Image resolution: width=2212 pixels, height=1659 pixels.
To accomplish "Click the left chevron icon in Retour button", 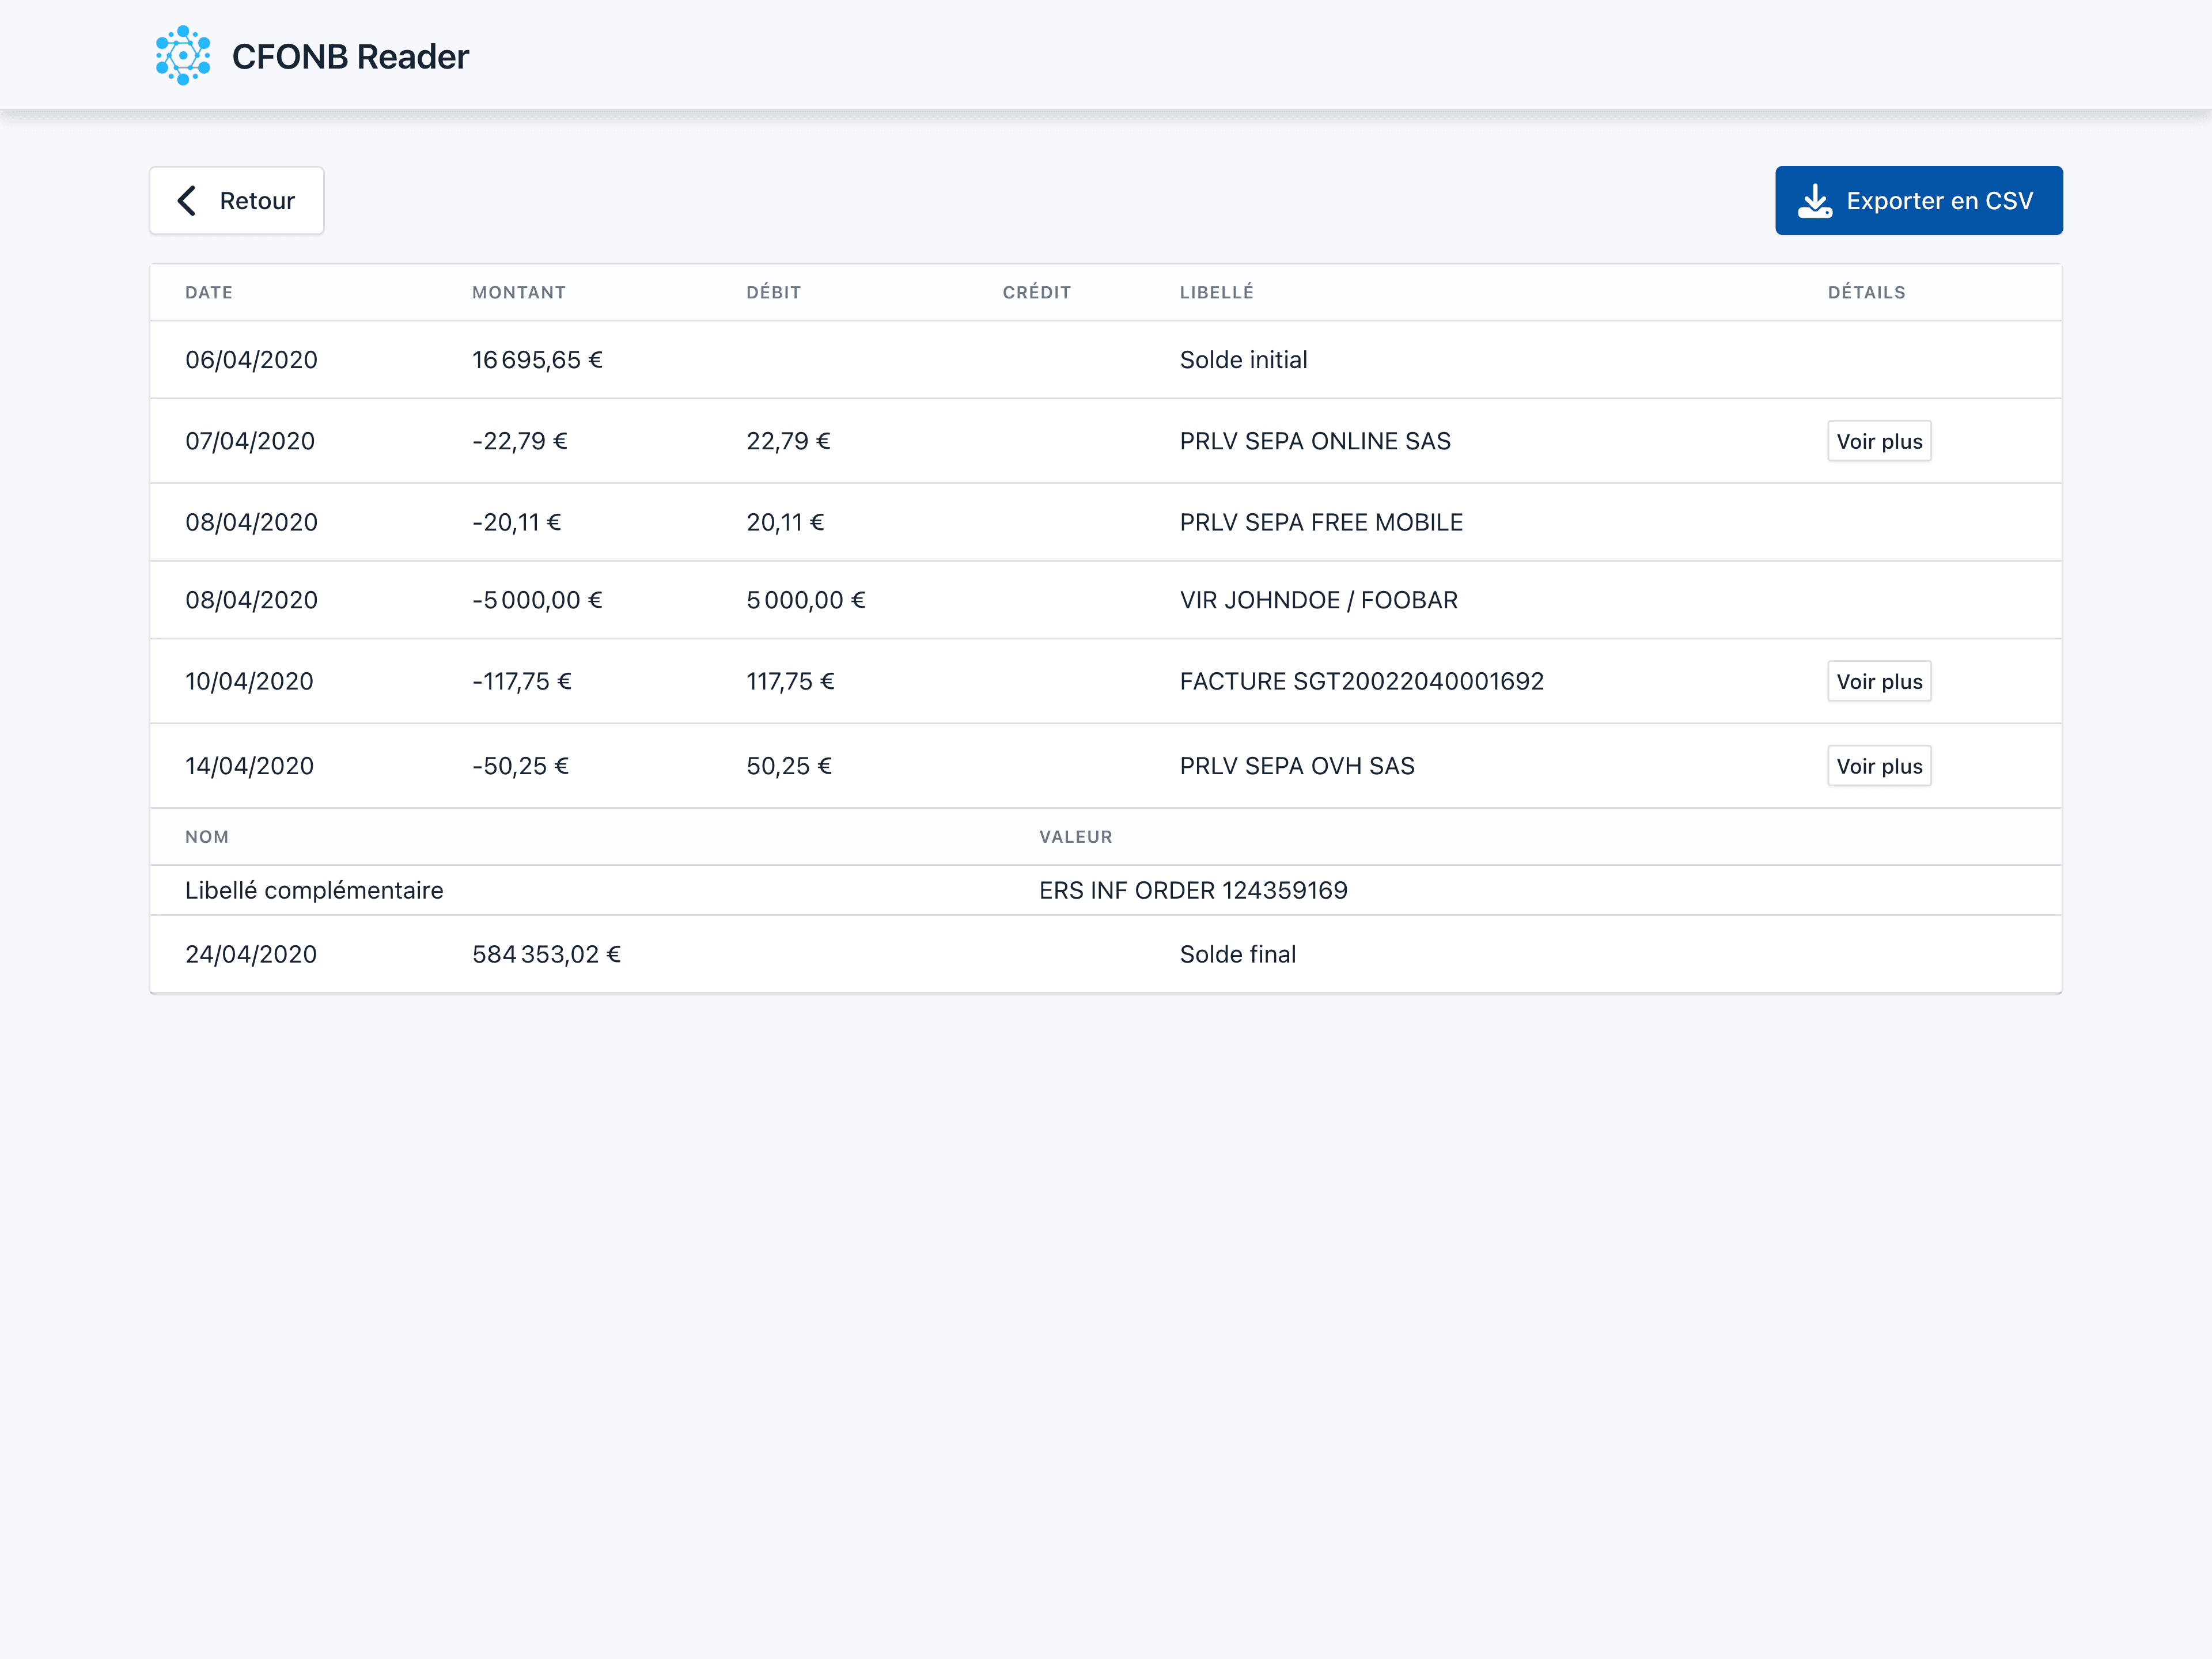I will (x=187, y=200).
